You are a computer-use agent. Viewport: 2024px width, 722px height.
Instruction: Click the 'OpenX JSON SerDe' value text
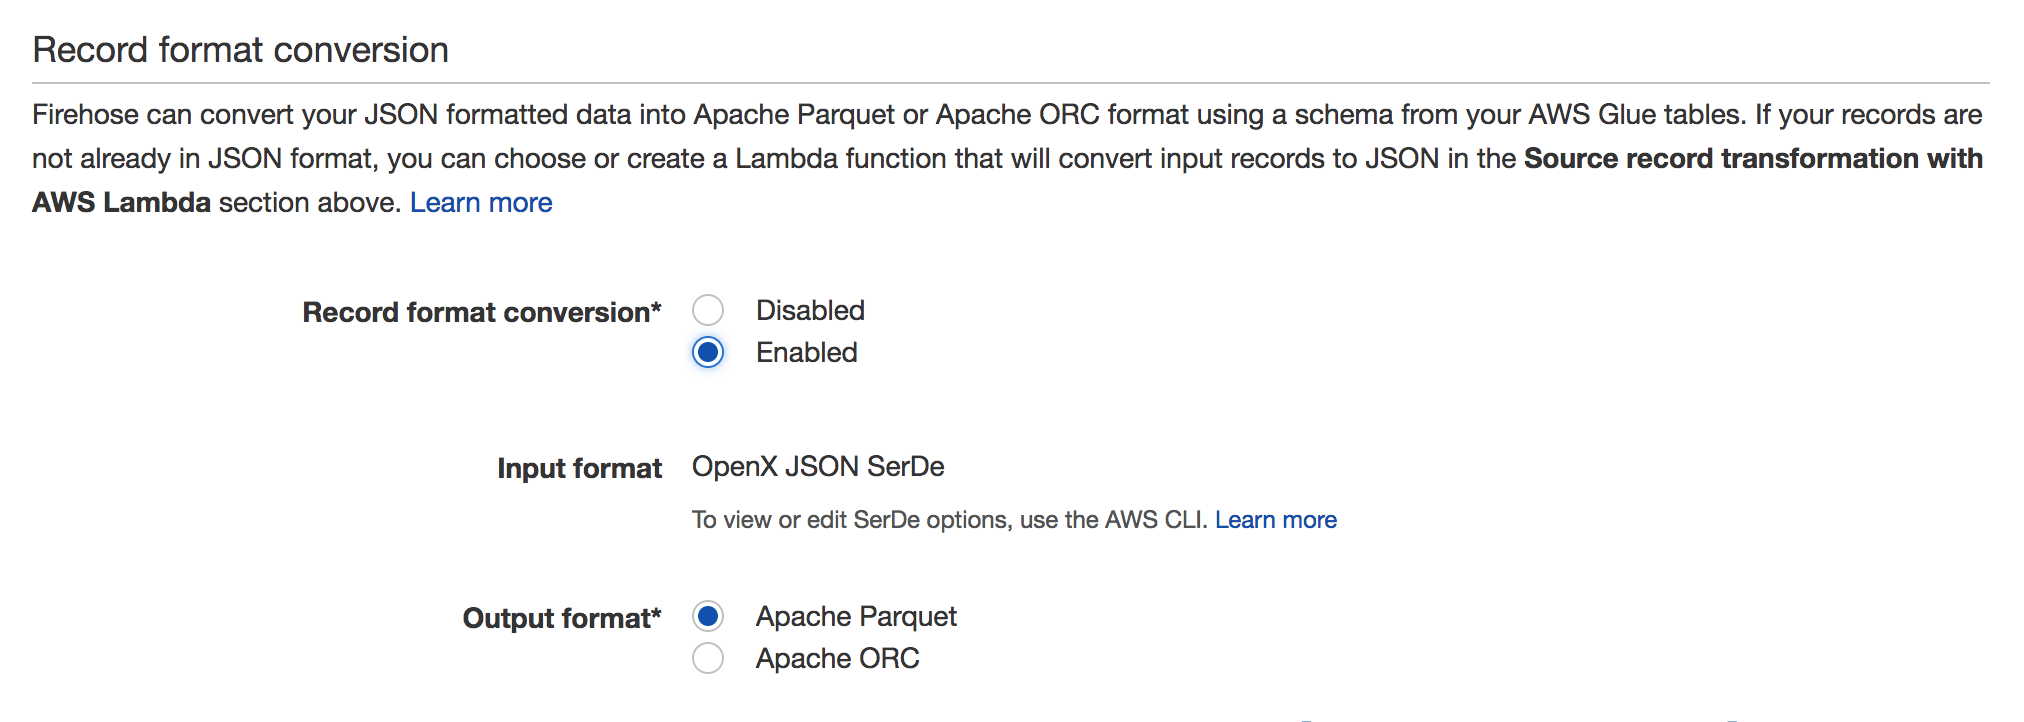[x=818, y=466]
